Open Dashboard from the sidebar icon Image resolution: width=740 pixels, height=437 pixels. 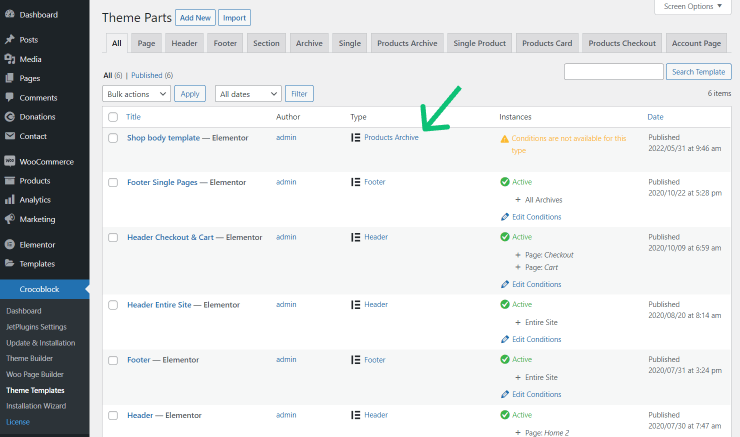9,14
